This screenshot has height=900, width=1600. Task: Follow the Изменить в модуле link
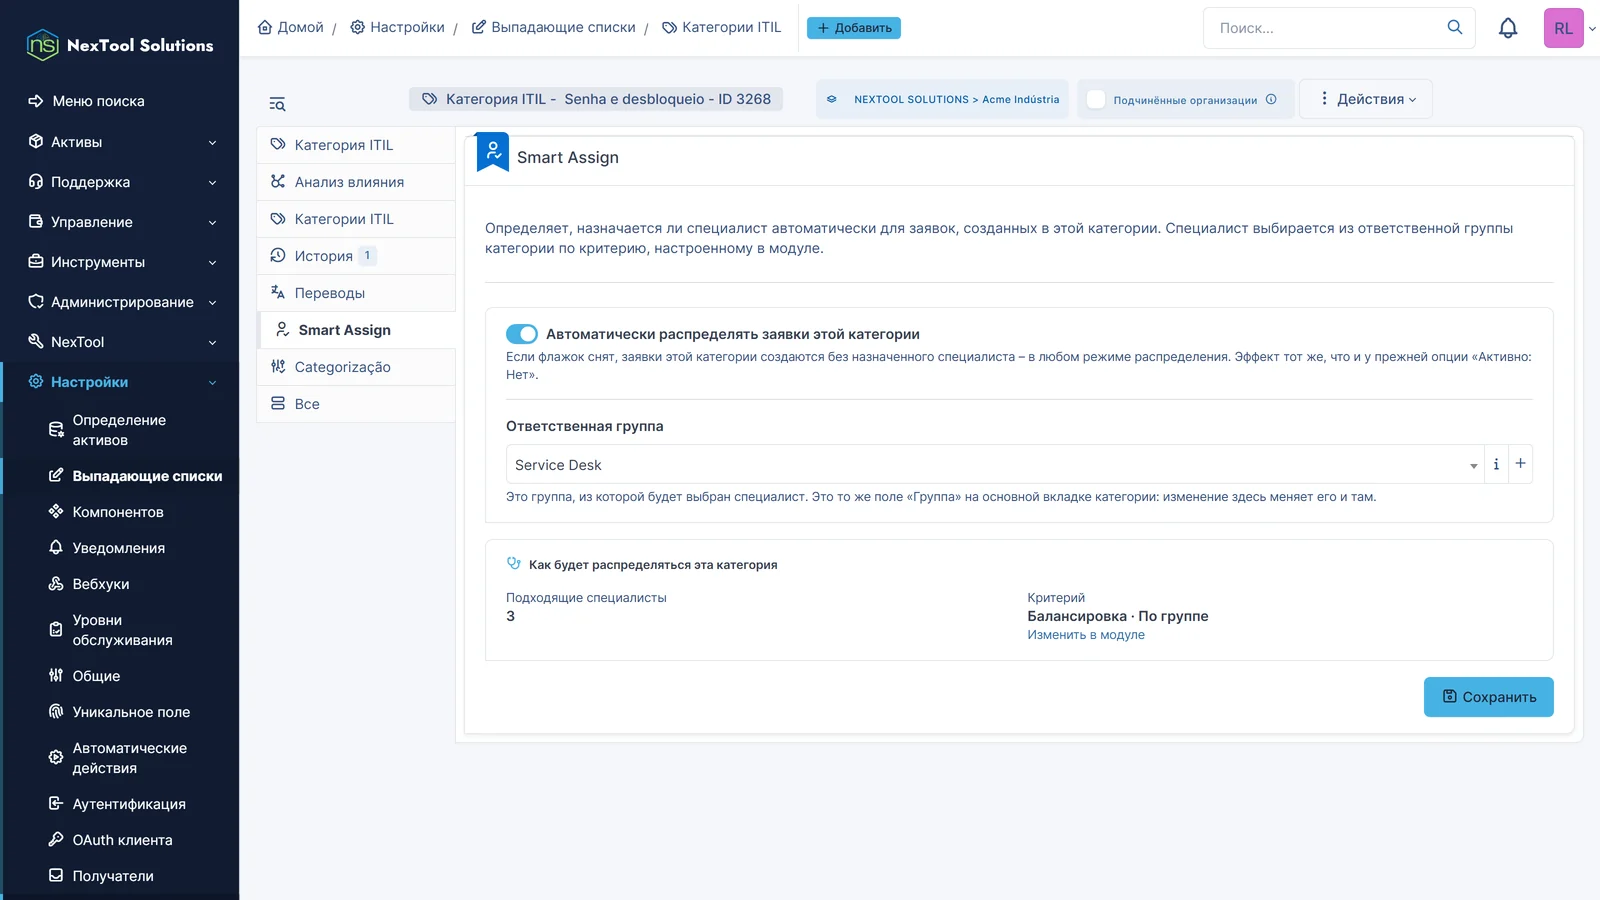pos(1086,635)
